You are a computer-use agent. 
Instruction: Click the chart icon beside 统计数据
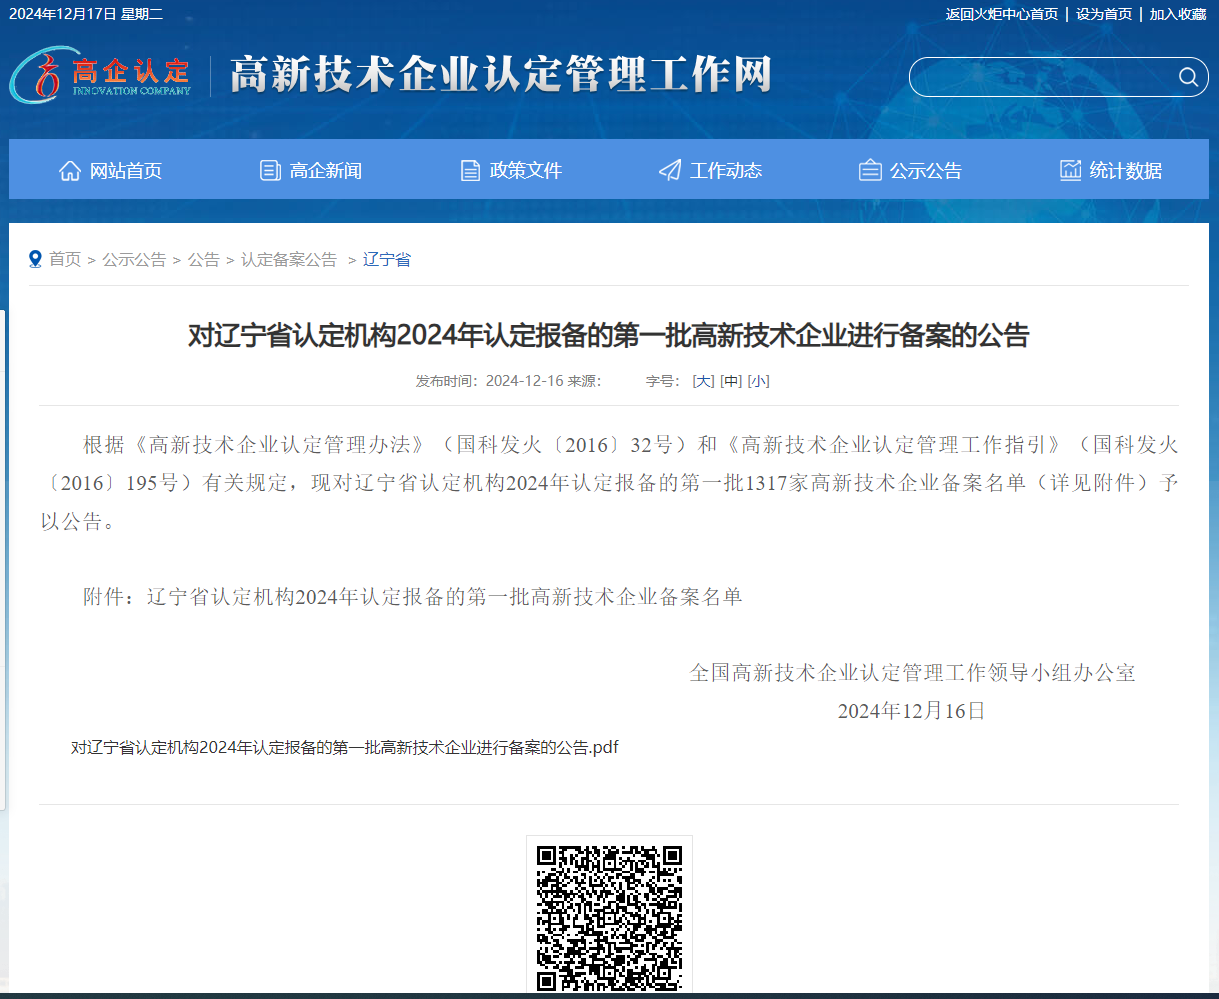(1071, 171)
